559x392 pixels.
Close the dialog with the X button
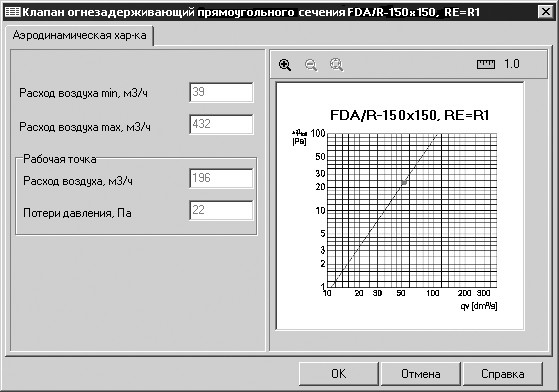pos(545,12)
